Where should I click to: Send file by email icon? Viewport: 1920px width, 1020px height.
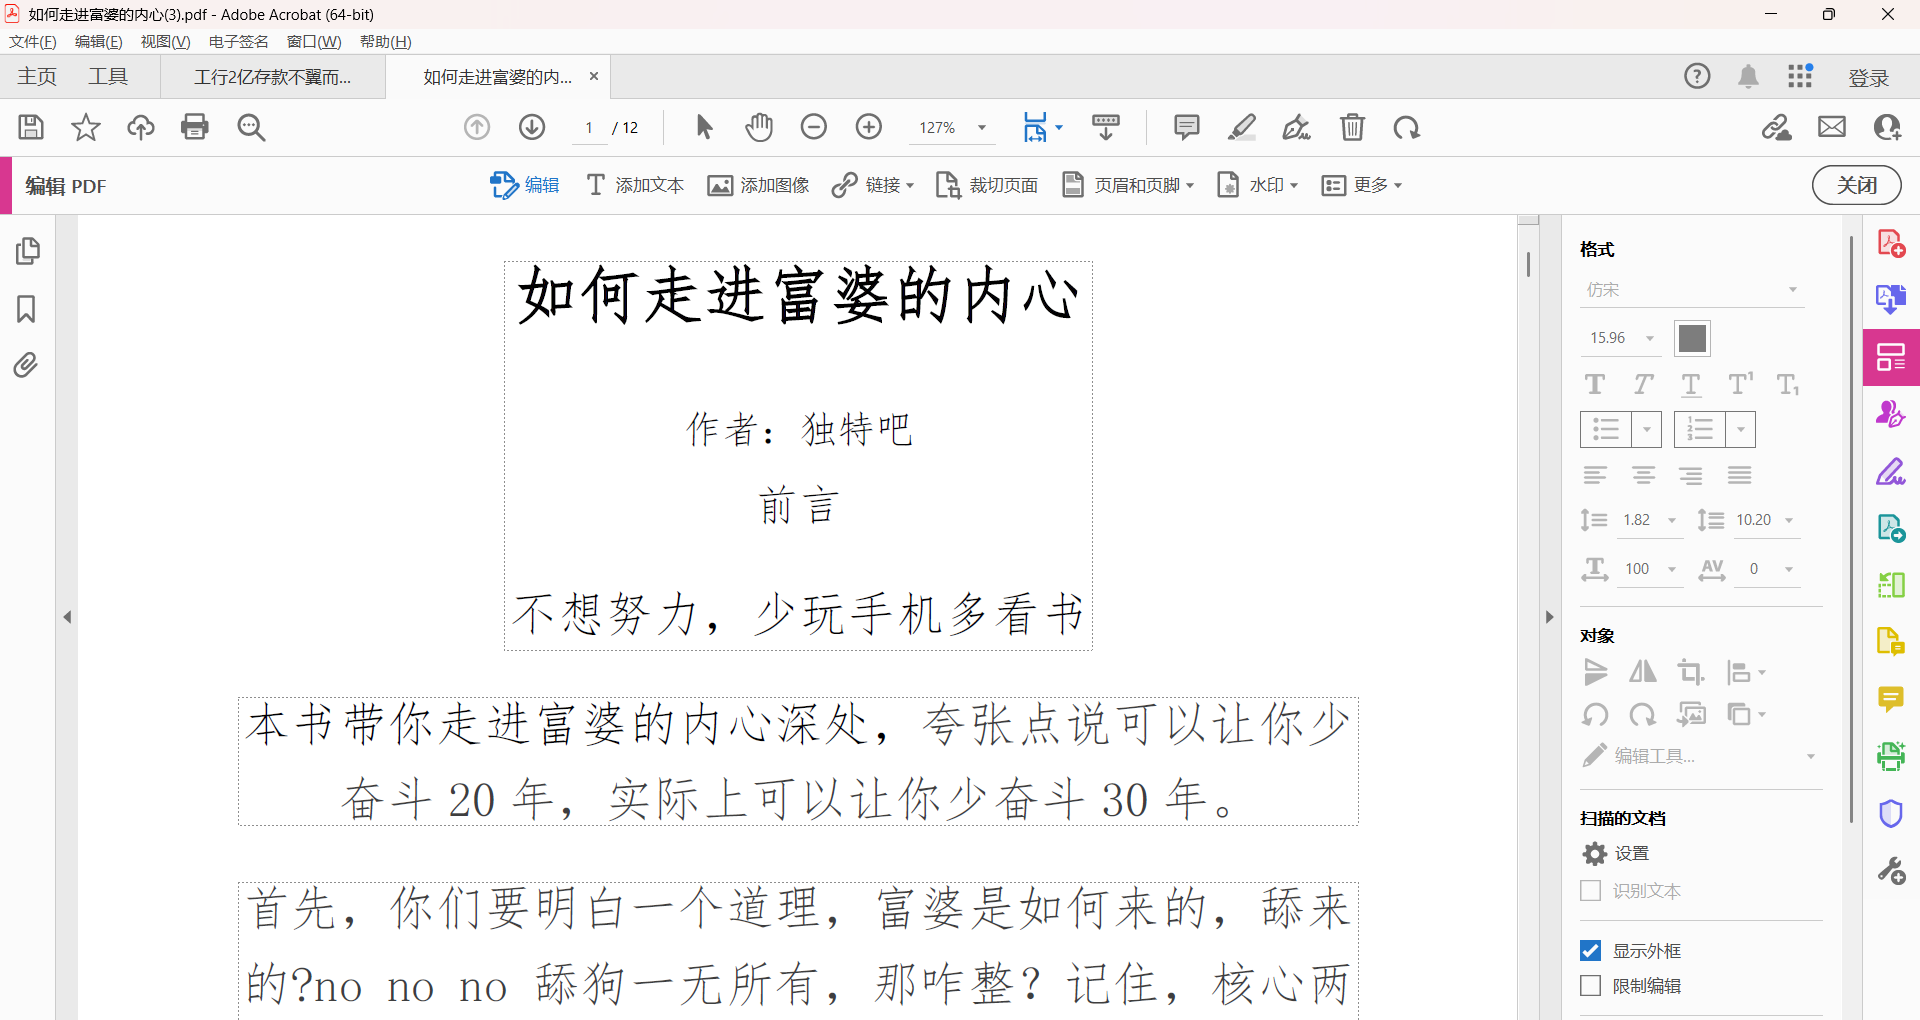click(x=1832, y=127)
